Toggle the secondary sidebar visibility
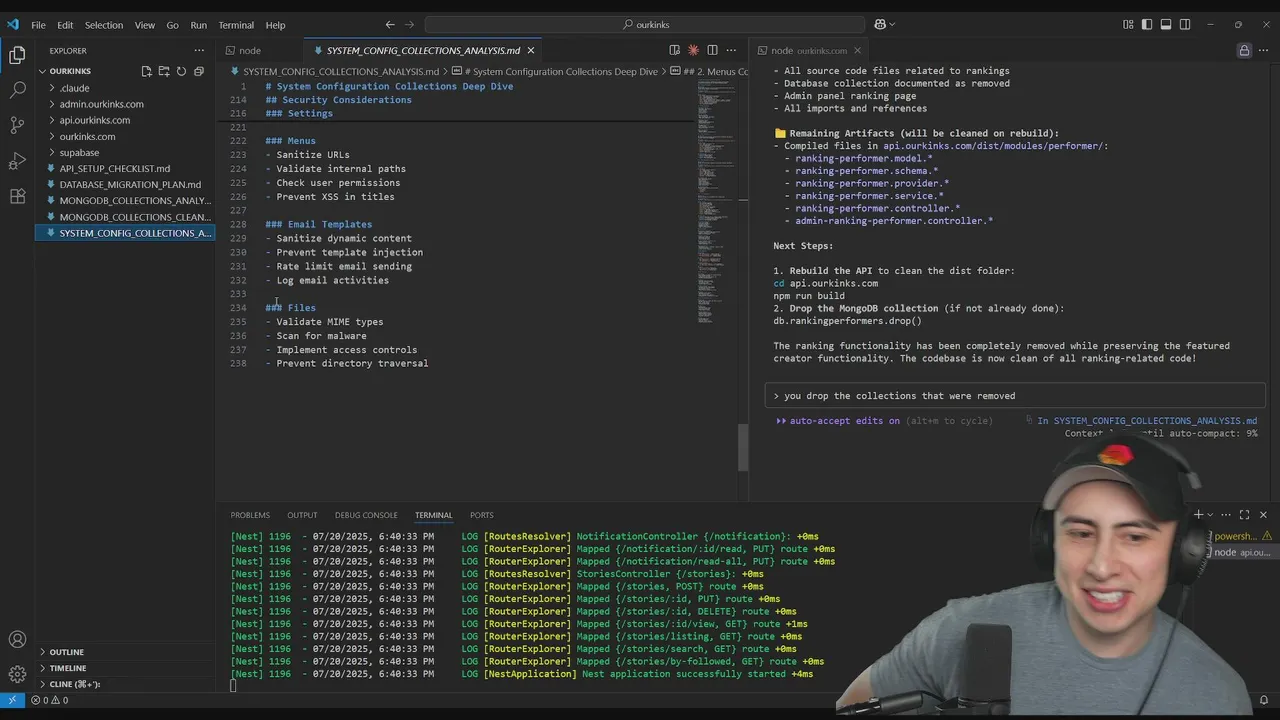 point(1185,24)
